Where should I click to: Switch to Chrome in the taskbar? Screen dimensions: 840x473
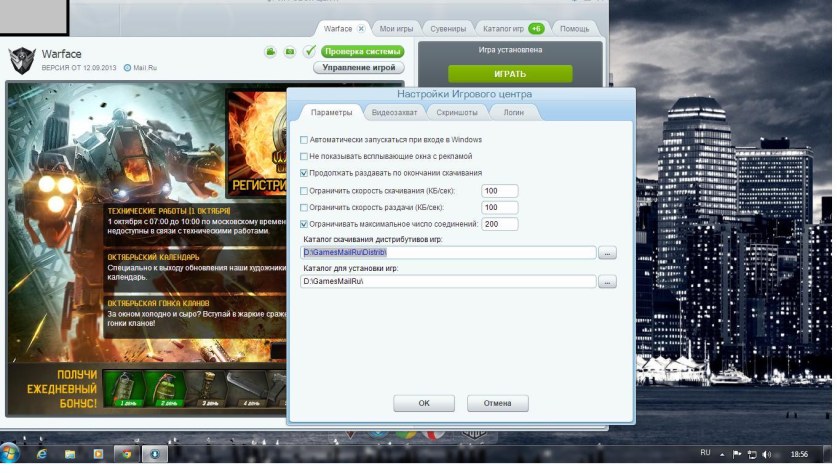point(126,454)
